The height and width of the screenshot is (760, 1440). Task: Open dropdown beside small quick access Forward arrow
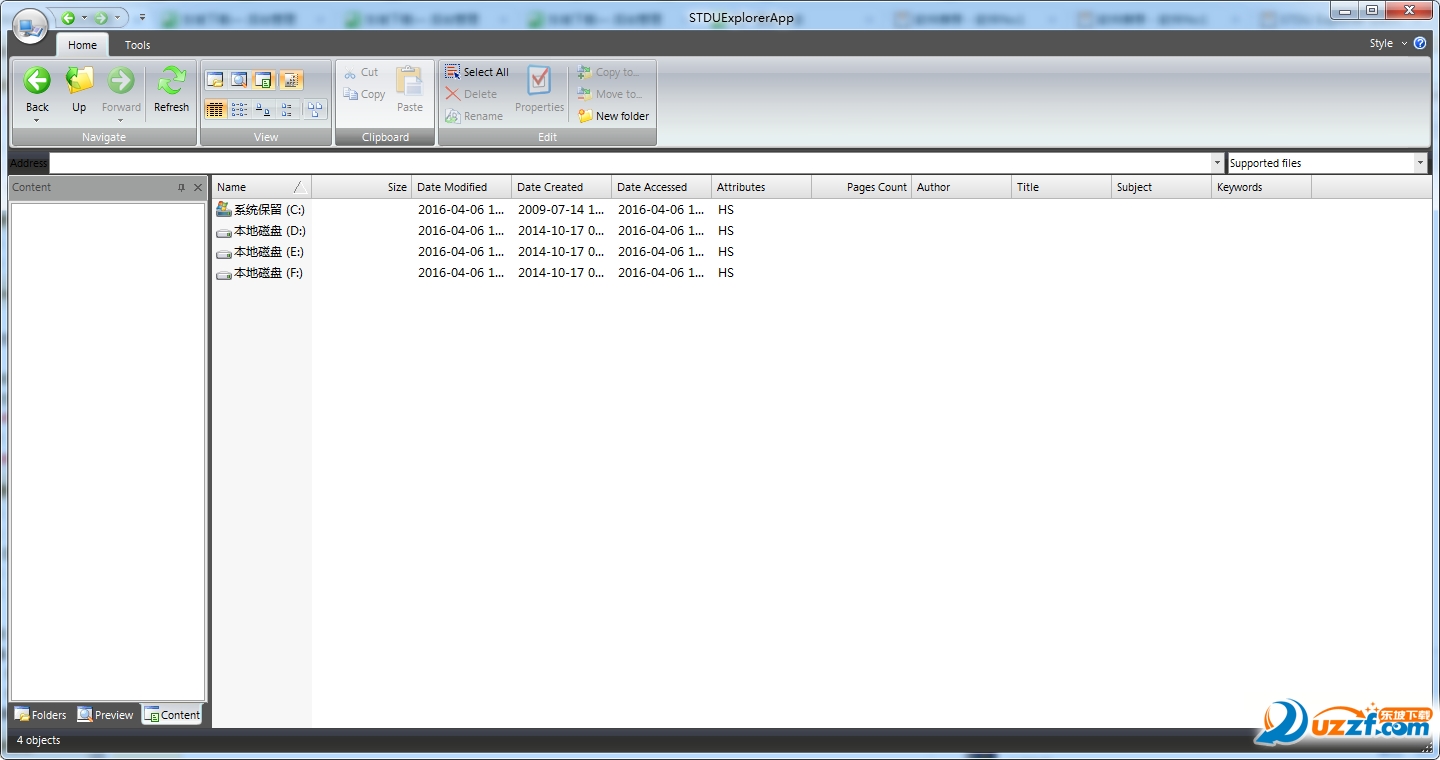(x=117, y=17)
